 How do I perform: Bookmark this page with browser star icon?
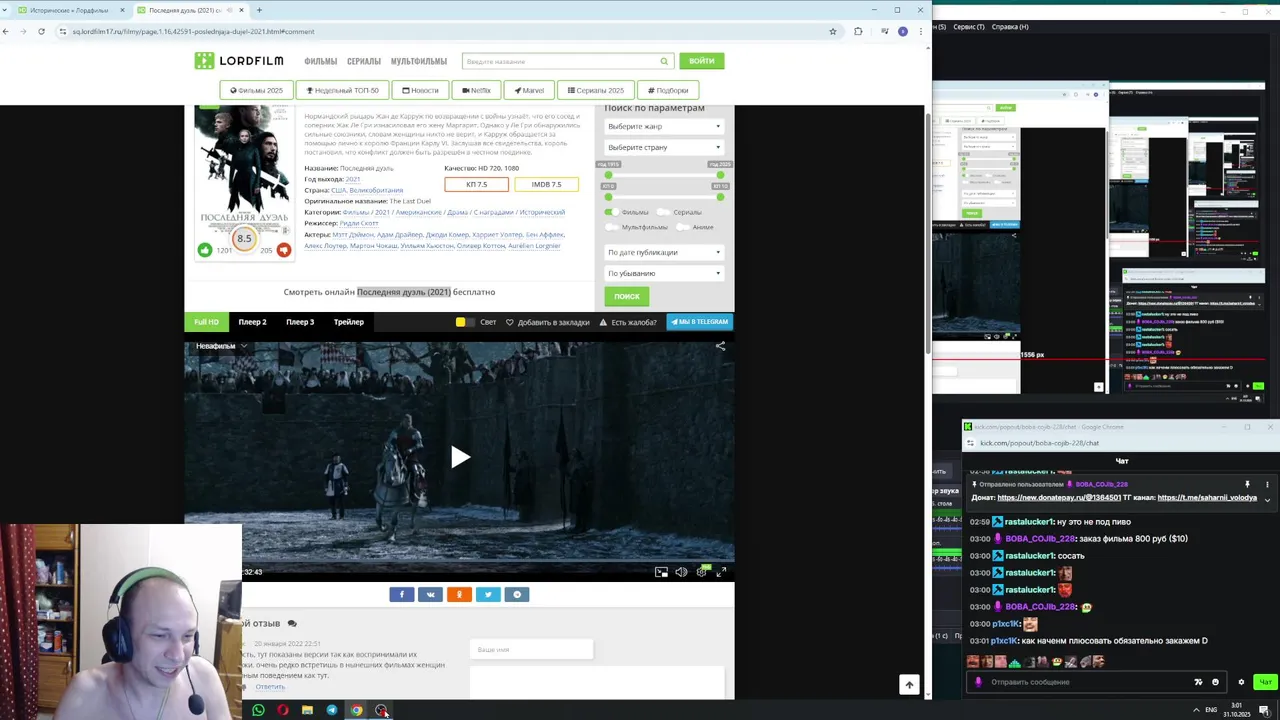point(832,31)
